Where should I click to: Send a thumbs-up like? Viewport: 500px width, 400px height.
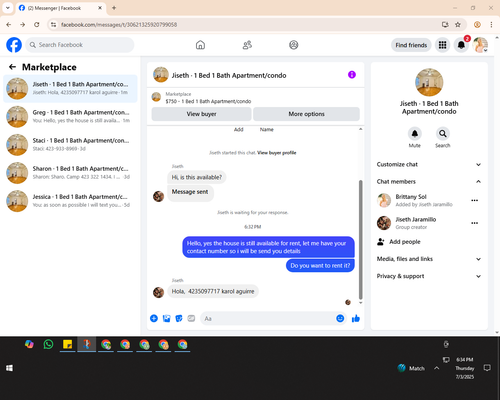pos(356,318)
